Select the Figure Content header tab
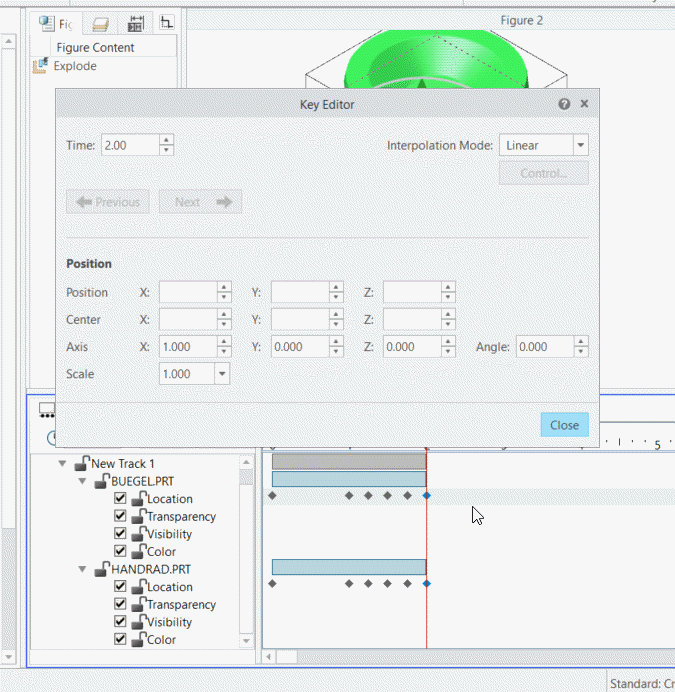The height and width of the screenshot is (692, 675). click(x=95, y=47)
